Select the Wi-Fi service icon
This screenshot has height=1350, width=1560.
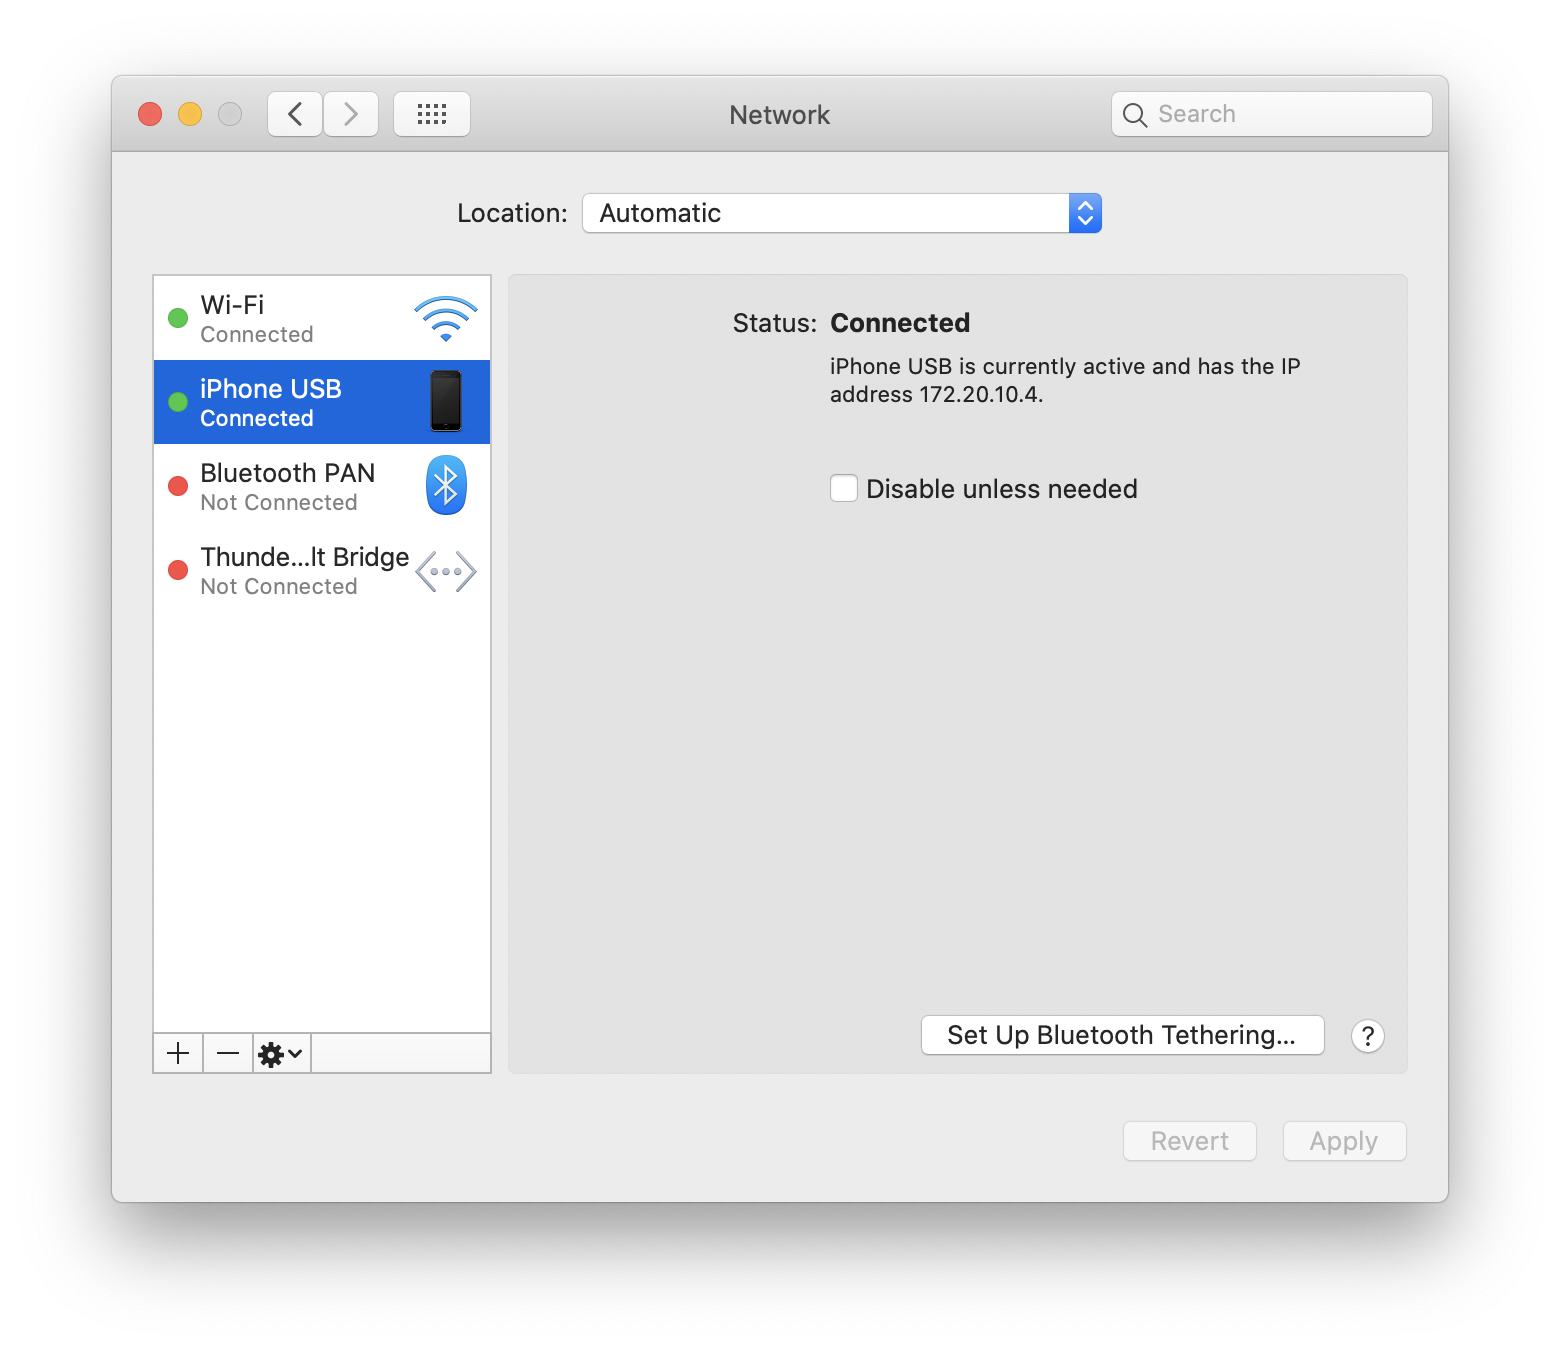[x=445, y=317]
